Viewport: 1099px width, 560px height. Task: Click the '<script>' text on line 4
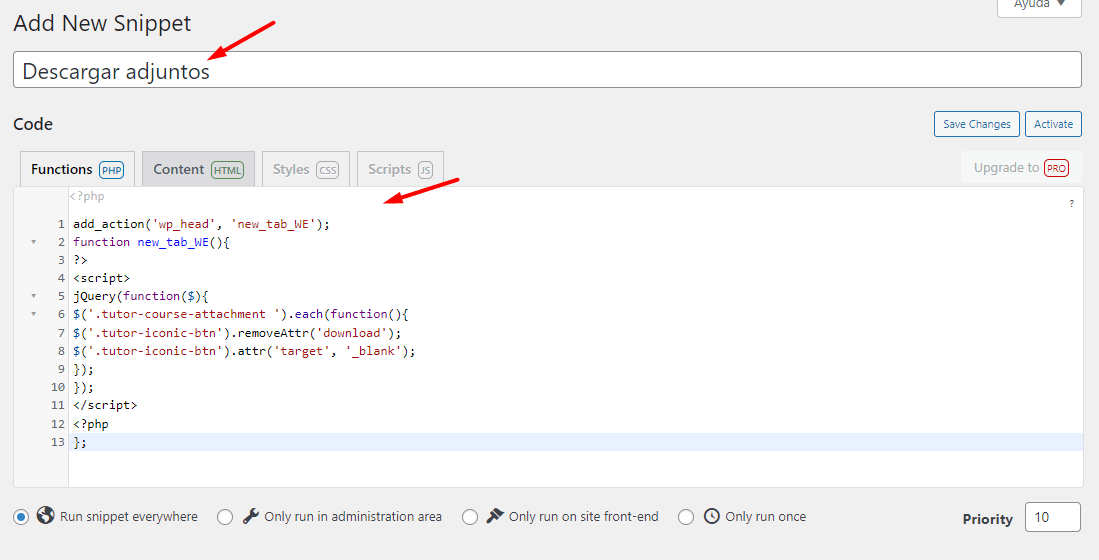102,278
